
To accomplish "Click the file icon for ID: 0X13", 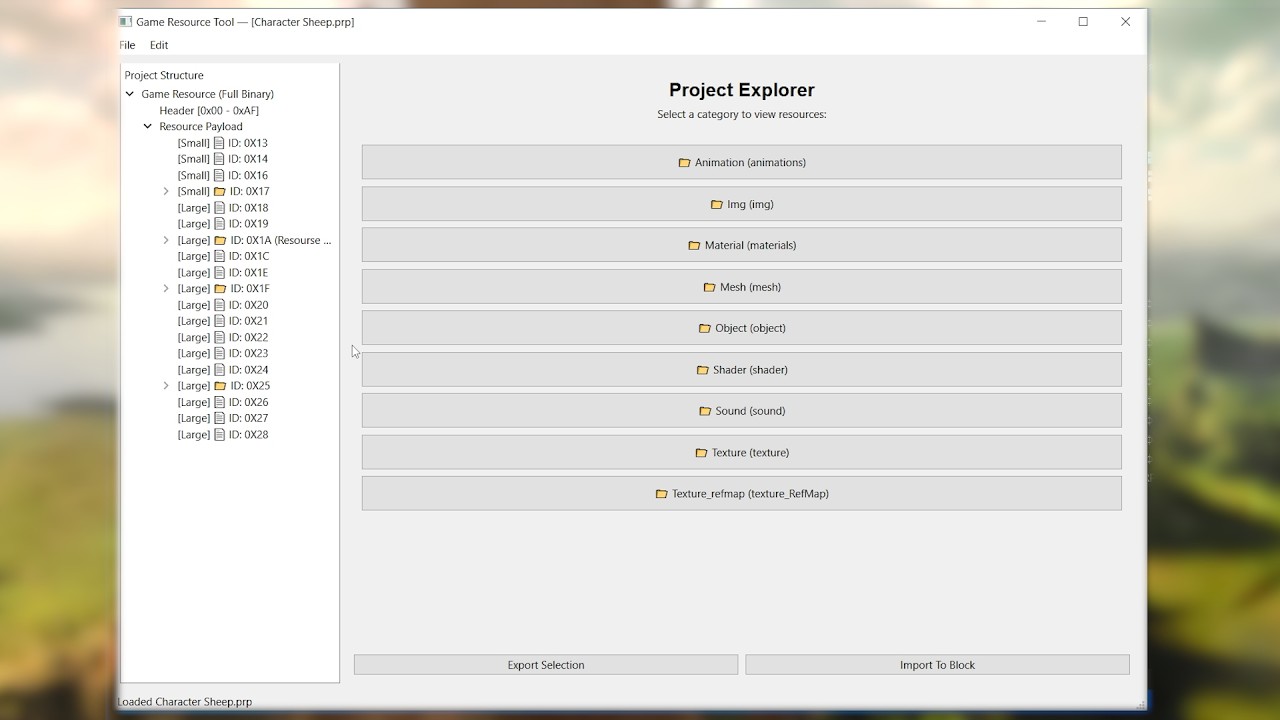I will (x=219, y=143).
